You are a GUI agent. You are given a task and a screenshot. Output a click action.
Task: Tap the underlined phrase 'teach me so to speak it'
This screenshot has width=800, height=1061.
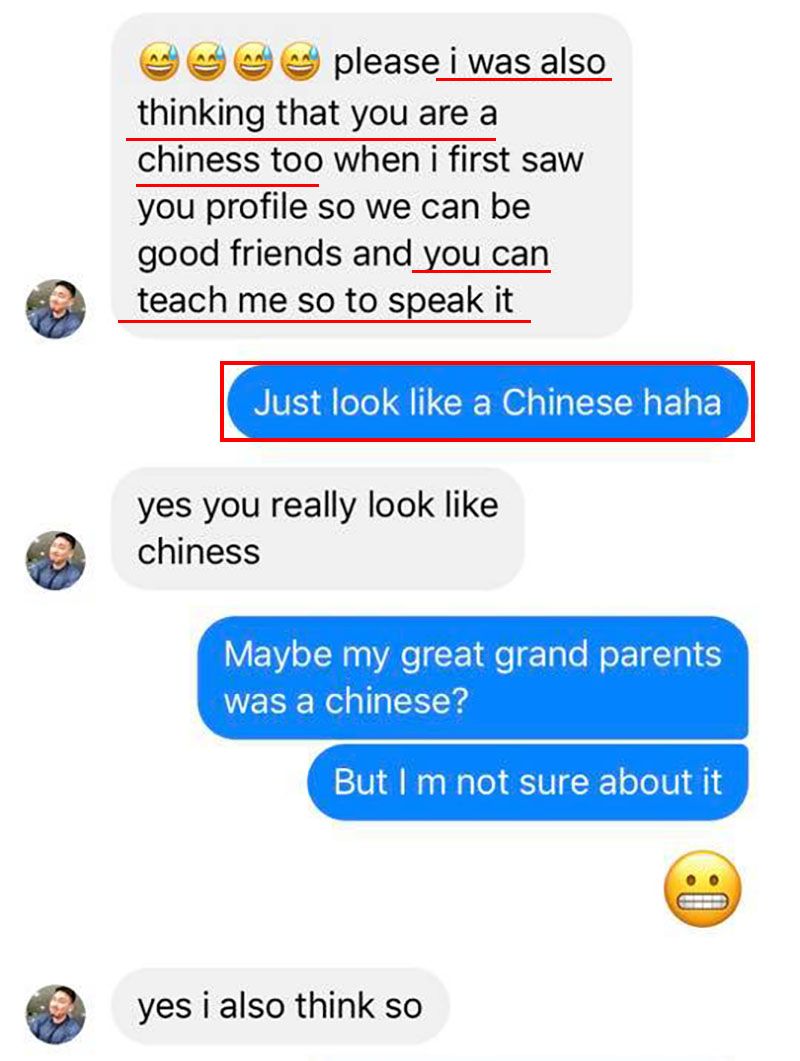(326, 300)
